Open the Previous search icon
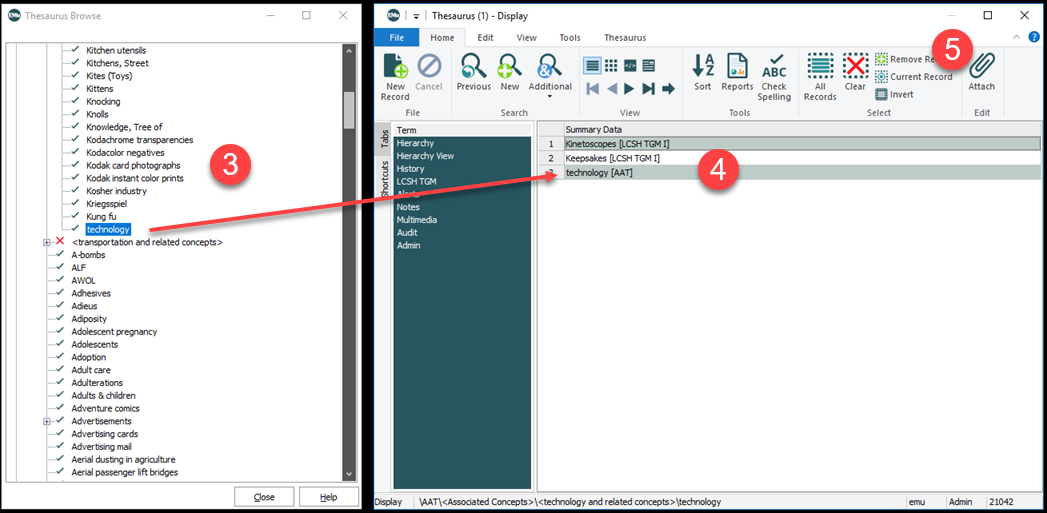 pos(473,68)
